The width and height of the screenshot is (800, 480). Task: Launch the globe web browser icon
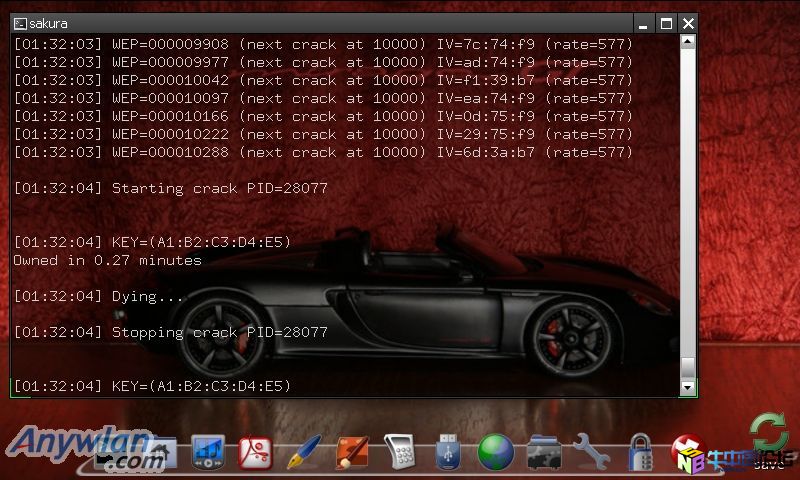496,453
